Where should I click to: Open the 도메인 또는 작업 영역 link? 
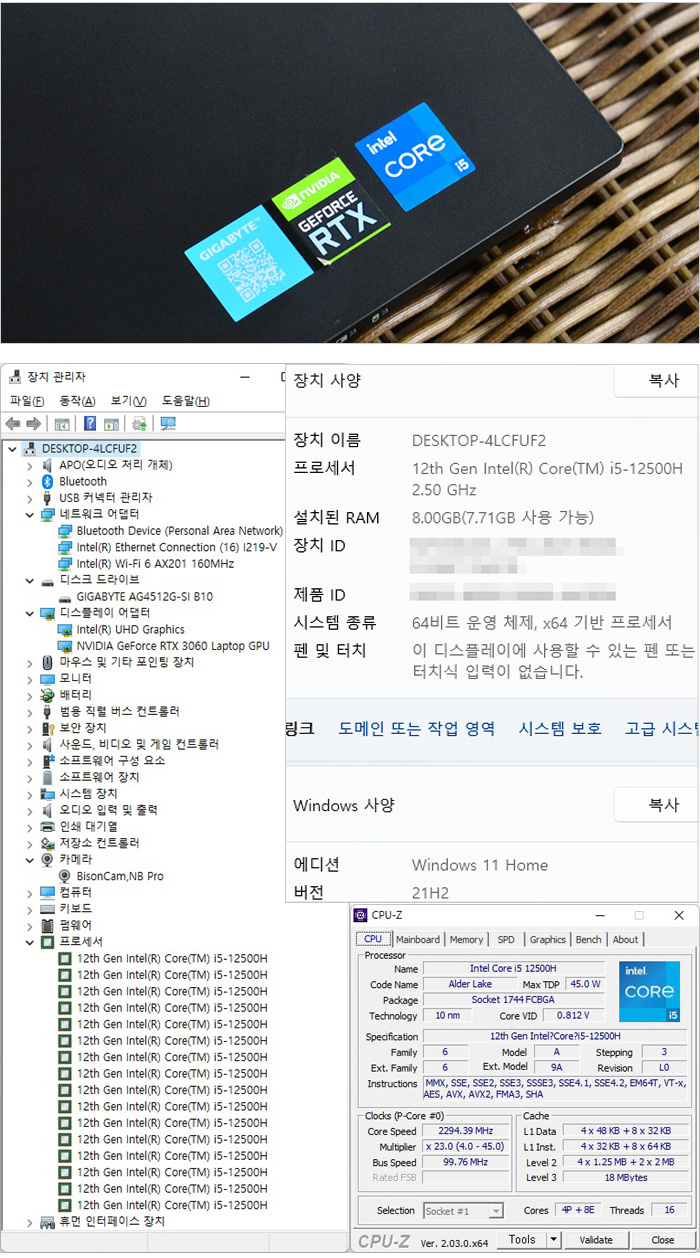[x=417, y=729]
